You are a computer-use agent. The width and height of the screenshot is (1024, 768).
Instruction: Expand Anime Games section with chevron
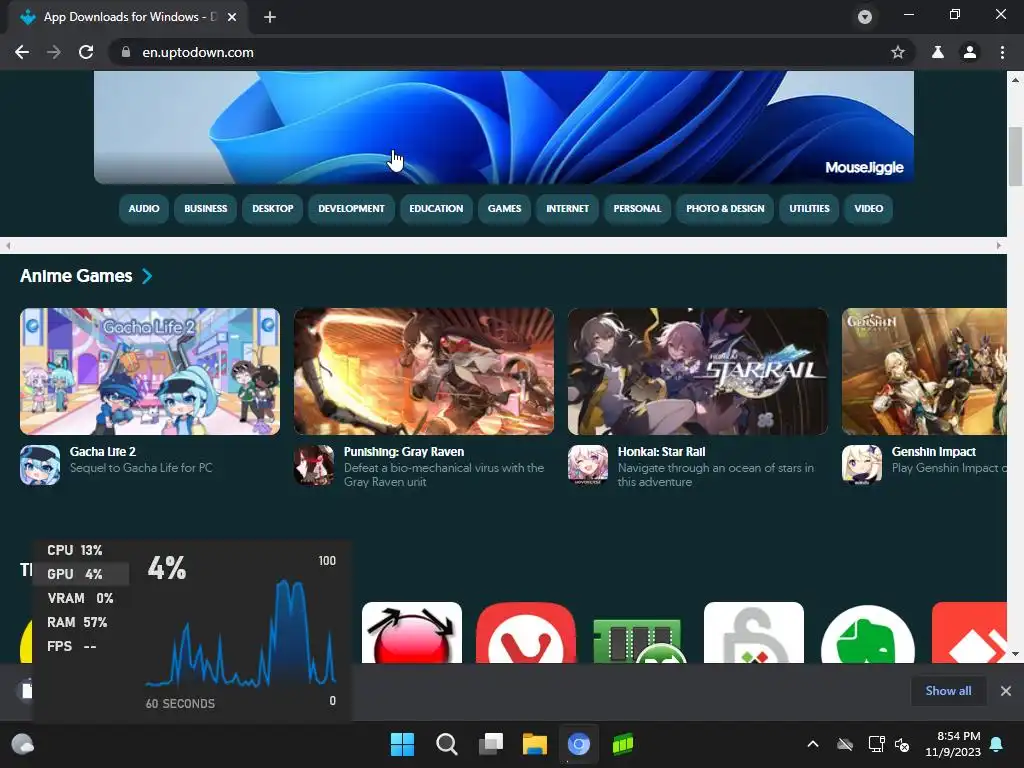(x=147, y=276)
